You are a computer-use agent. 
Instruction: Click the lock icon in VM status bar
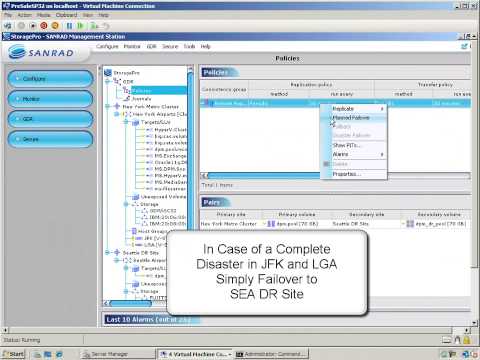click(x=467, y=340)
